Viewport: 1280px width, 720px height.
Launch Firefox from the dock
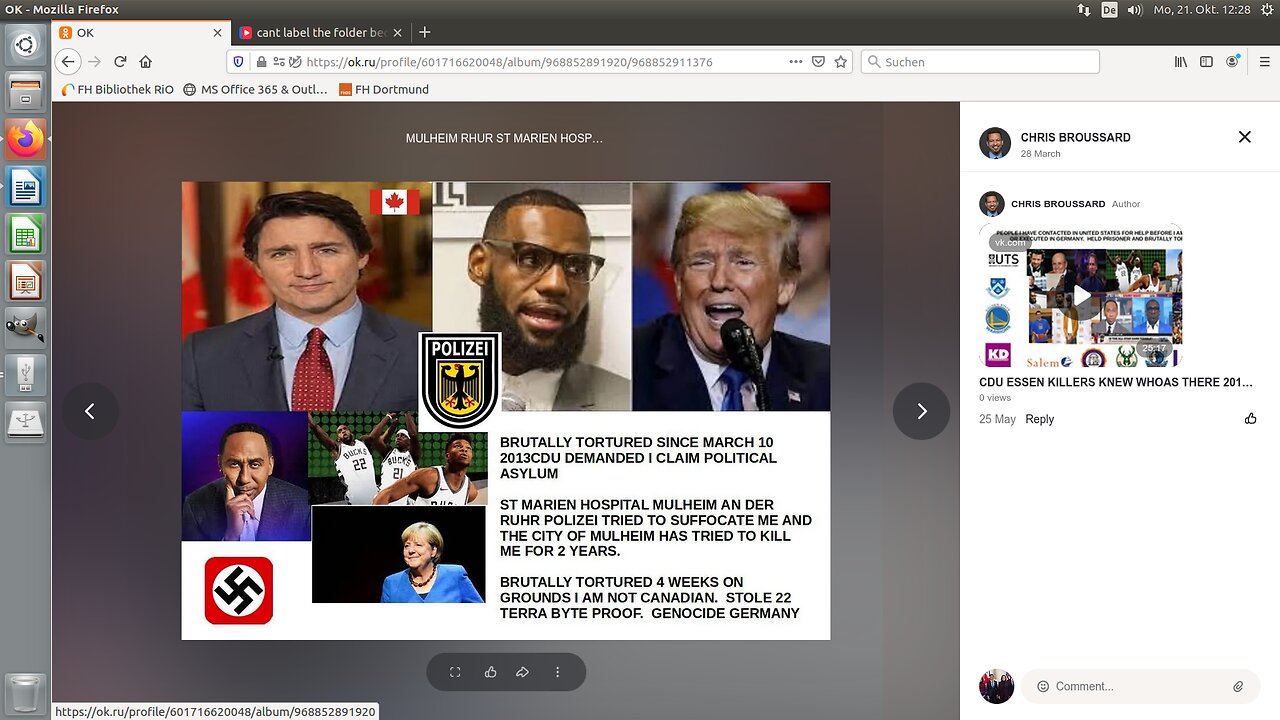(x=25, y=139)
